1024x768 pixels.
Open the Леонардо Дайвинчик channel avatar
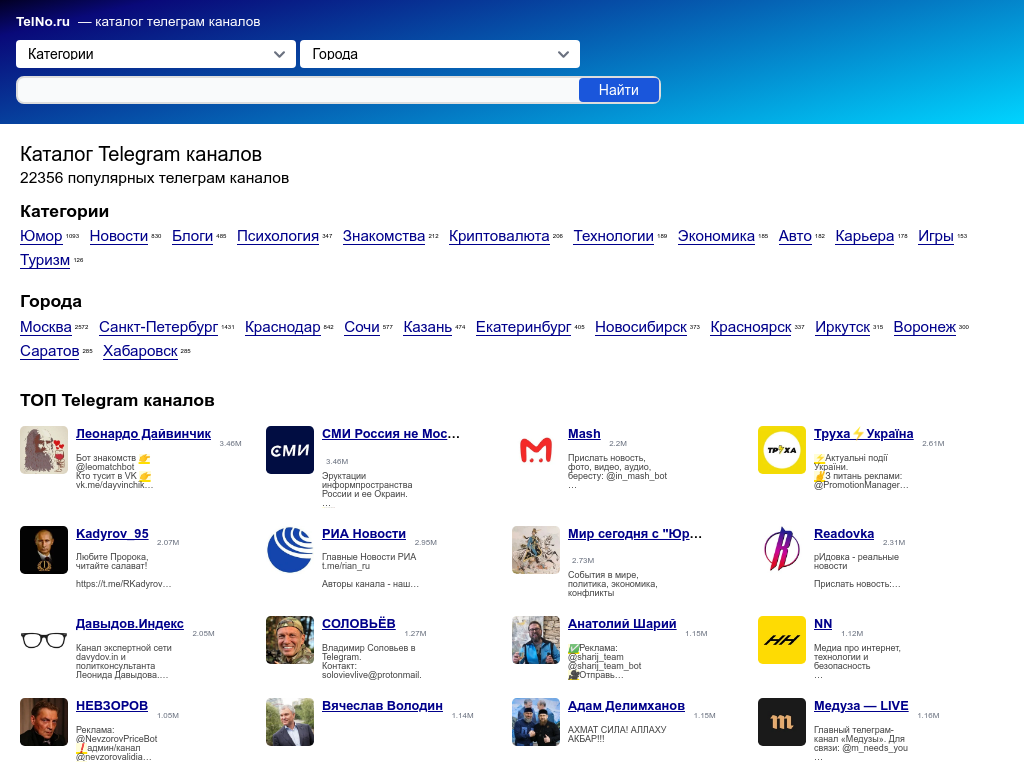[44, 450]
